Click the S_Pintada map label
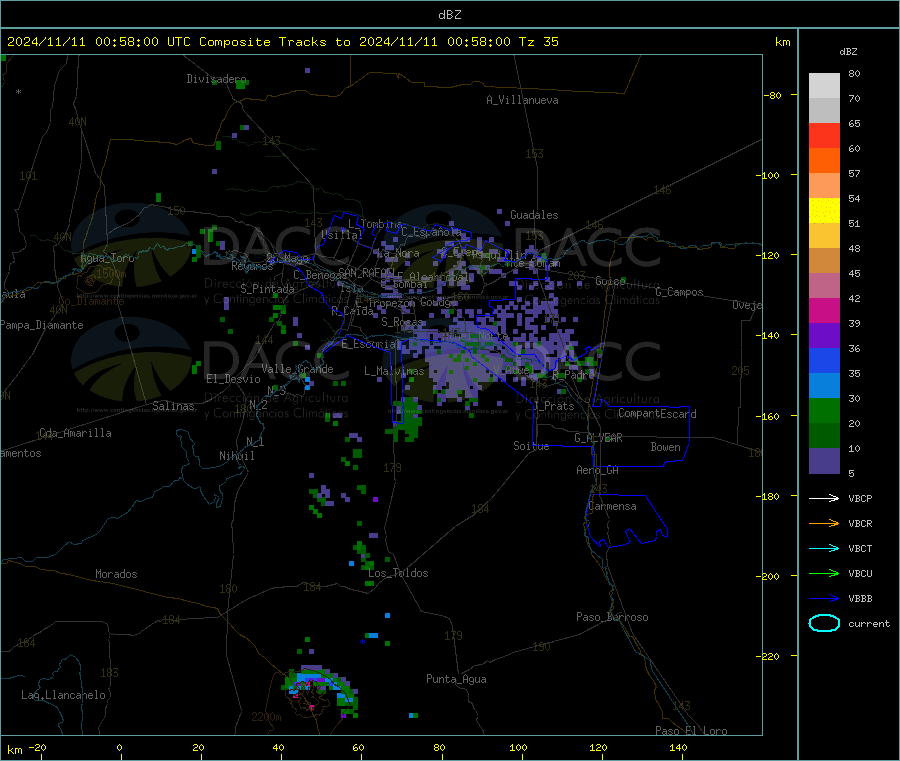 coord(267,289)
